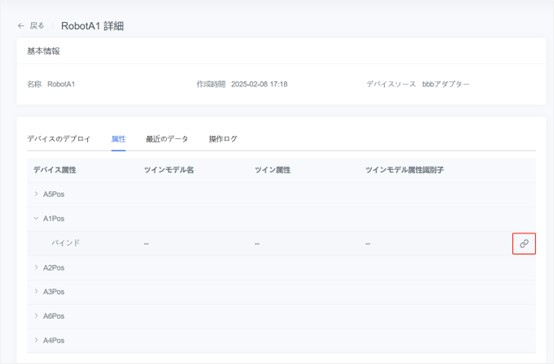Click the RobotA1 詳細 page title

(x=93, y=26)
